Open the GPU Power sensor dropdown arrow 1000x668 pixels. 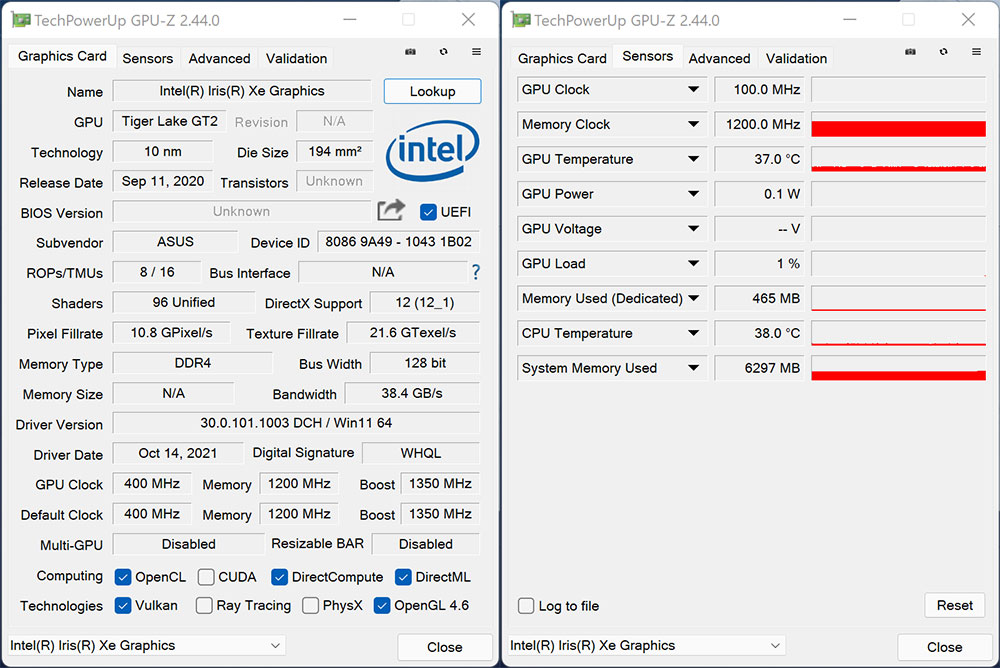(693, 194)
